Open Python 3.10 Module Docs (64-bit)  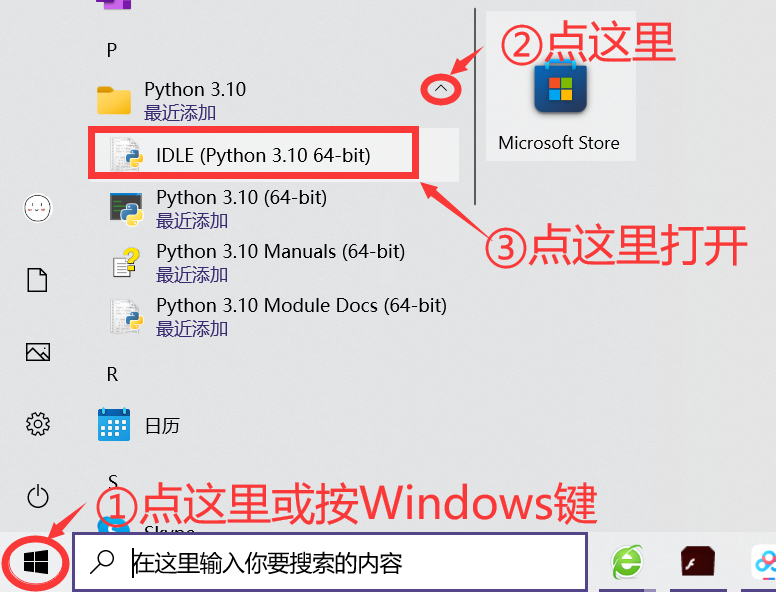click(274, 316)
